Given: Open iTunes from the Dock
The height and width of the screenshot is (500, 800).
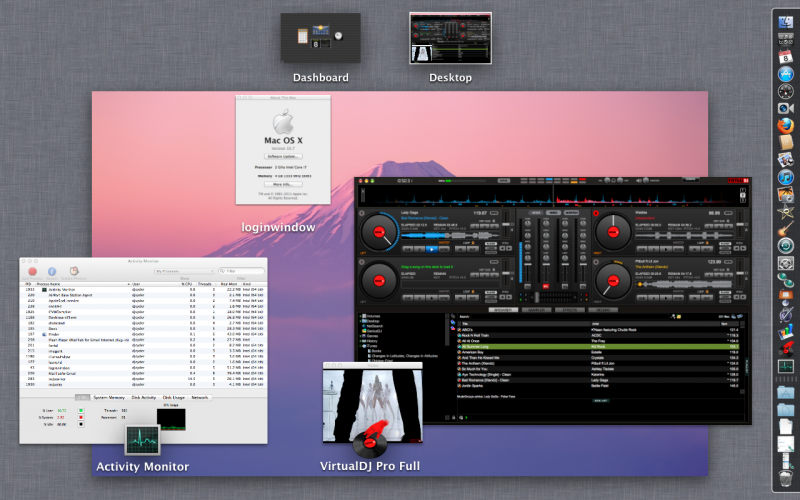Looking at the screenshot, I should click(x=786, y=177).
